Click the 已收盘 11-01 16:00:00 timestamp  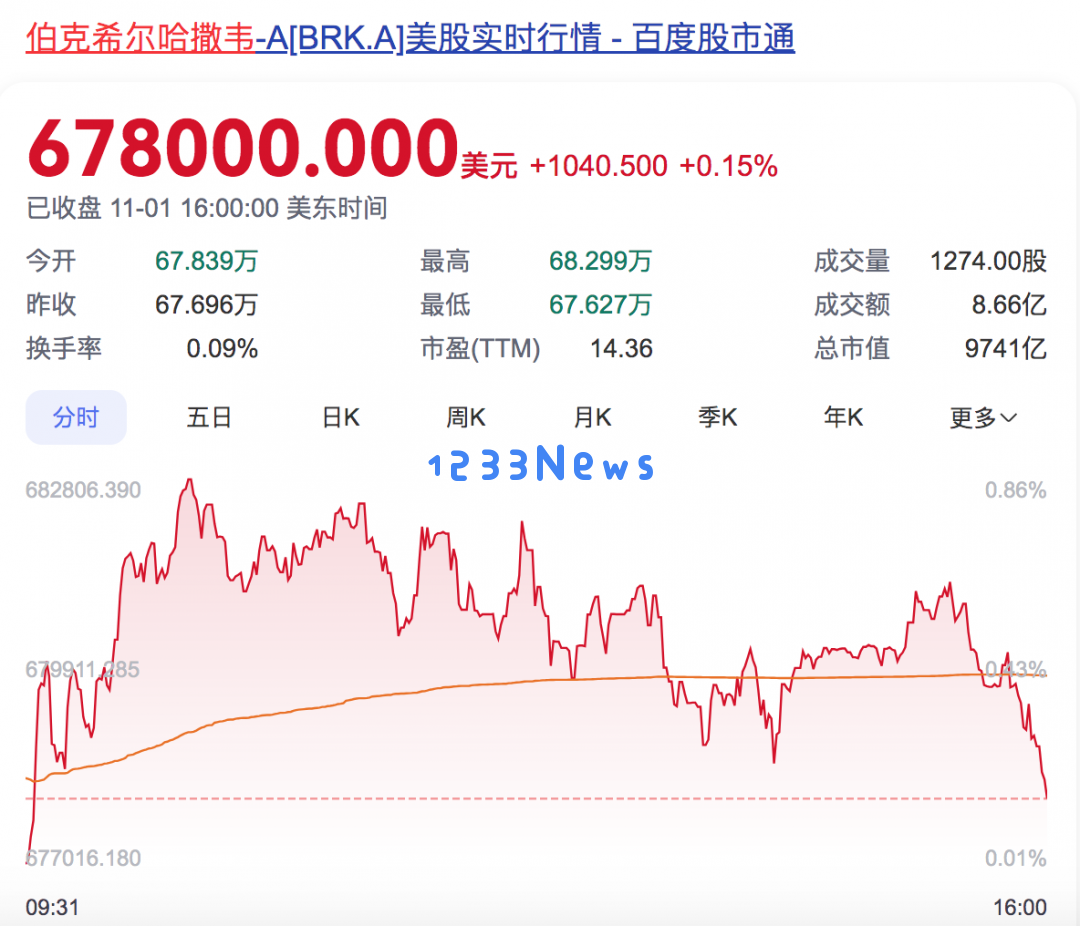[x=207, y=208]
